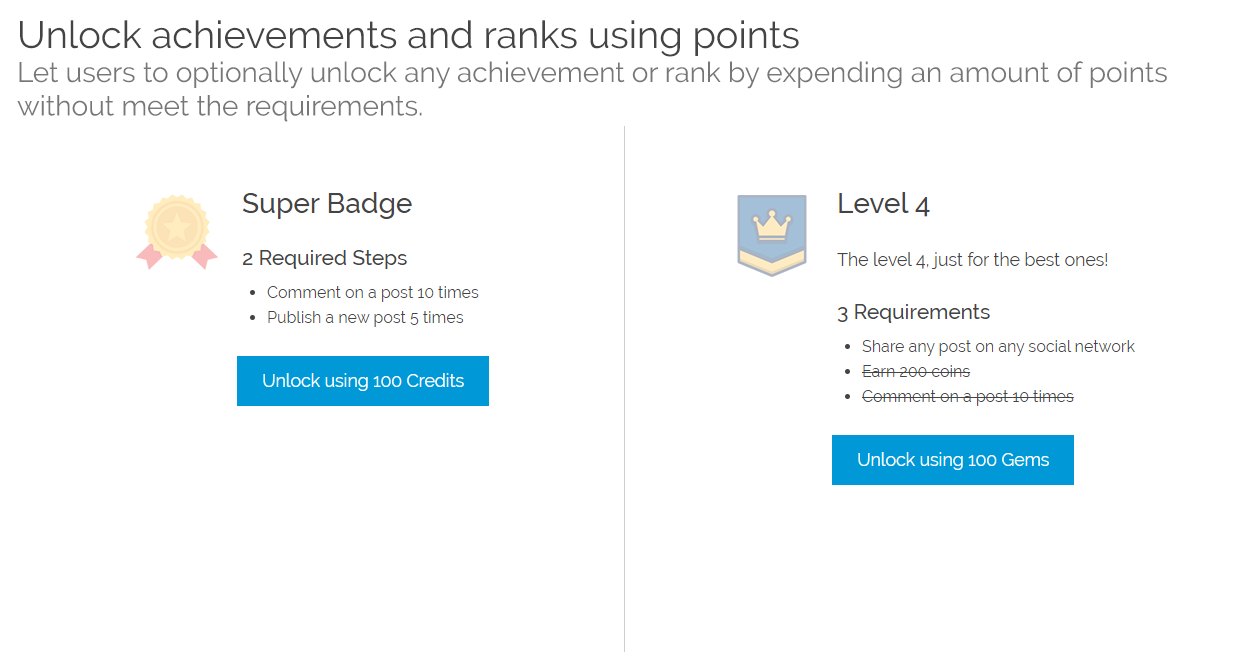Select the Super Badge card heading
This screenshot has height=670, width=1250.
[x=326, y=204]
